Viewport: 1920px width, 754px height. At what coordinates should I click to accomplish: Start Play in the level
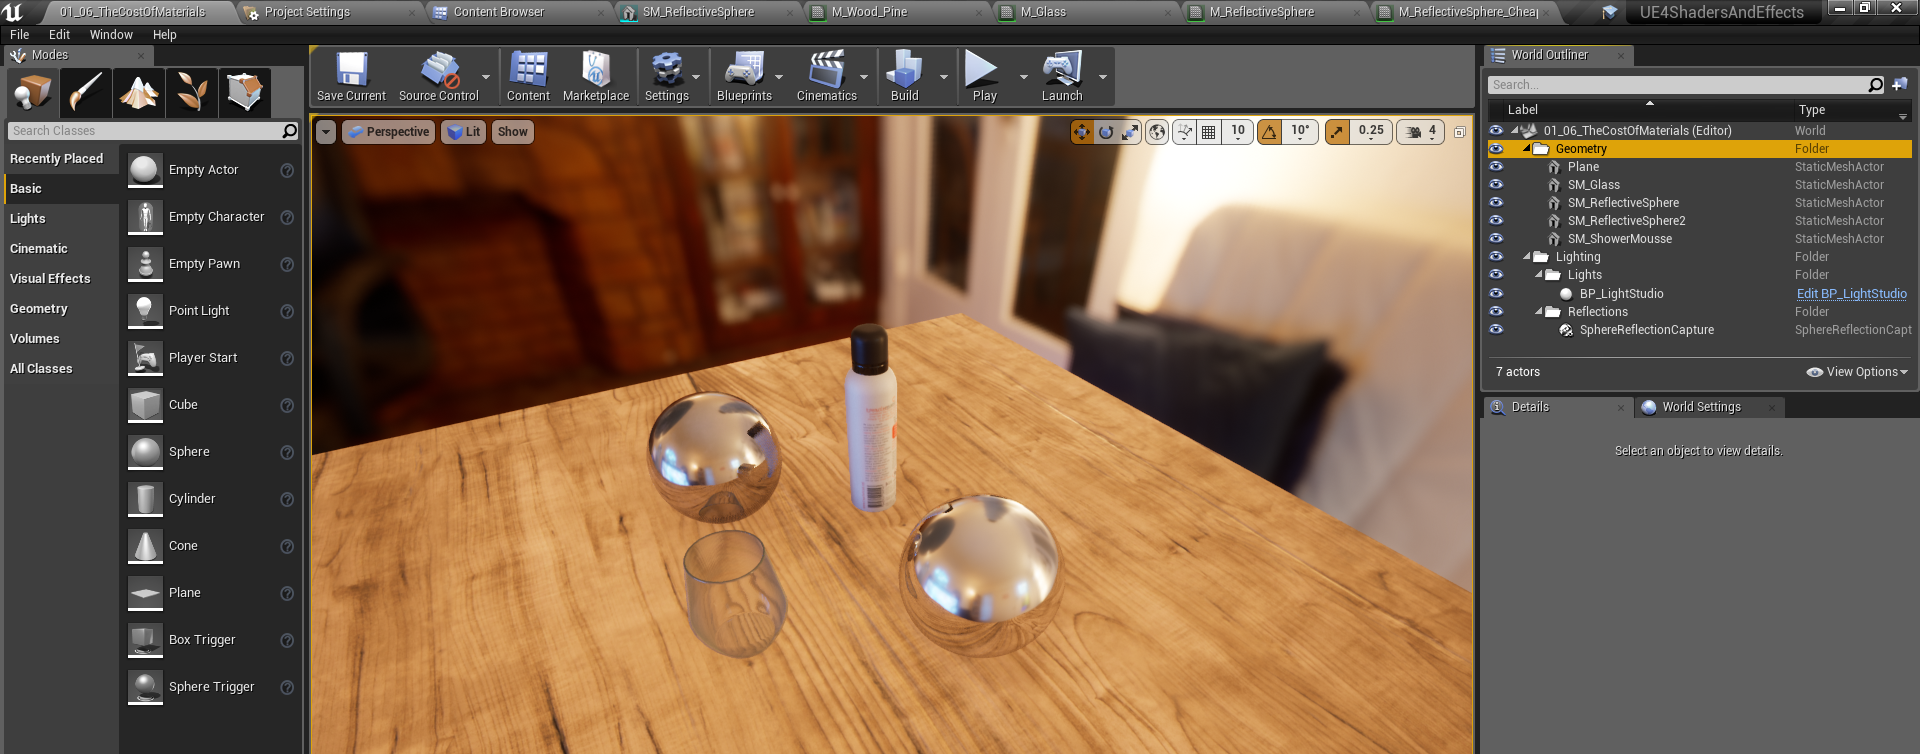coord(984,77)
